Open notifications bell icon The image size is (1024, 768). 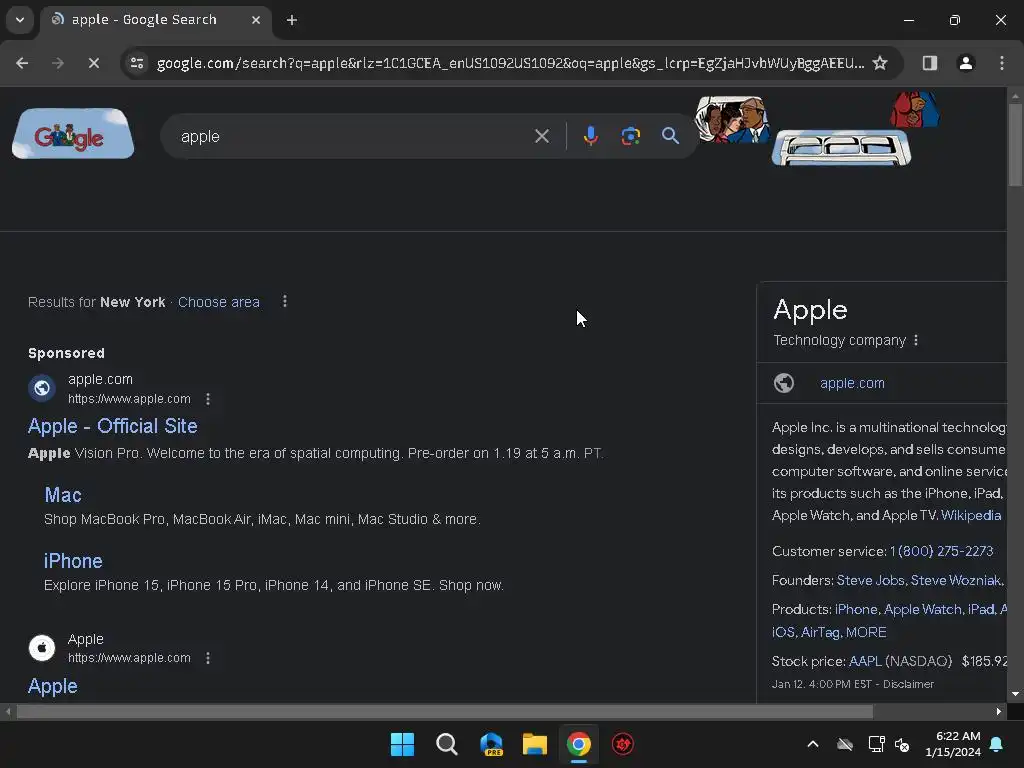click(997, 744)
